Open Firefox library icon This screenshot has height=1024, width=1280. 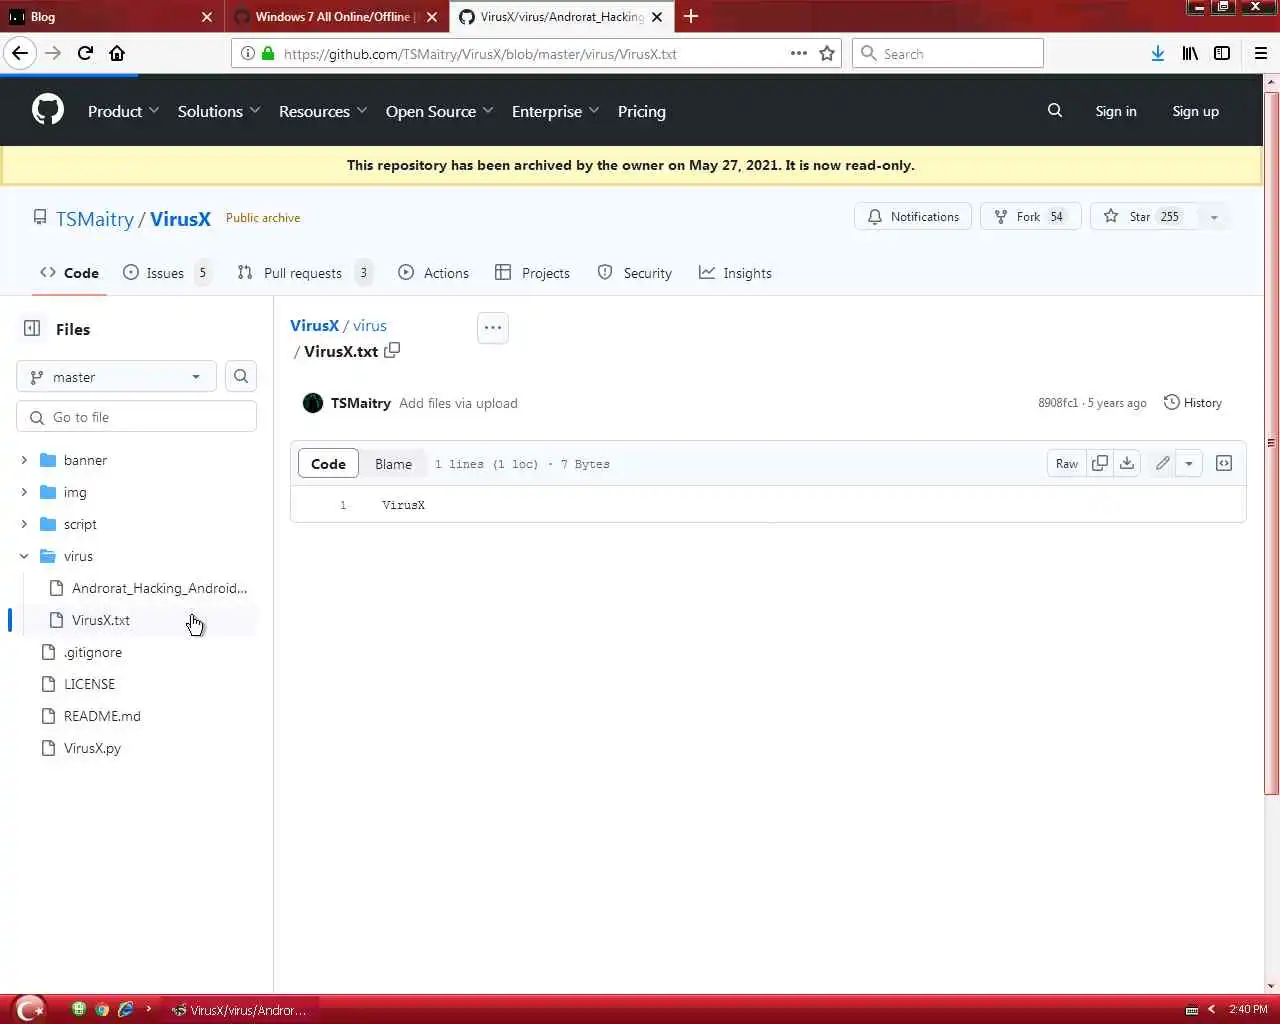point(1190,53)
